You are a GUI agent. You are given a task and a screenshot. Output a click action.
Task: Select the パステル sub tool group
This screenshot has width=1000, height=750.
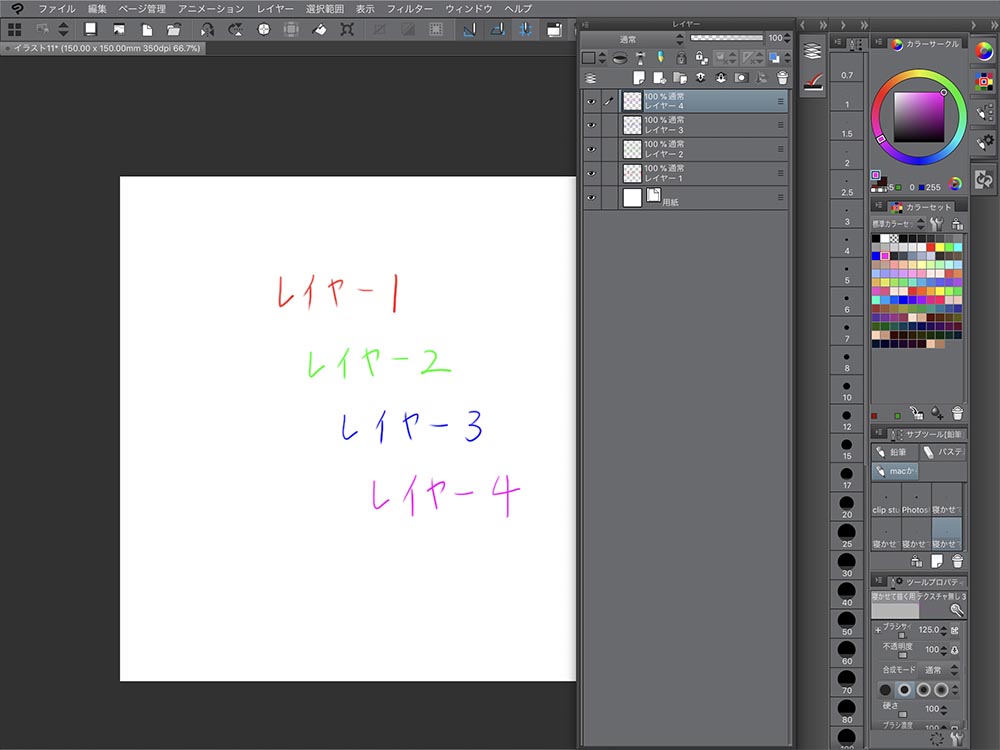942,452
